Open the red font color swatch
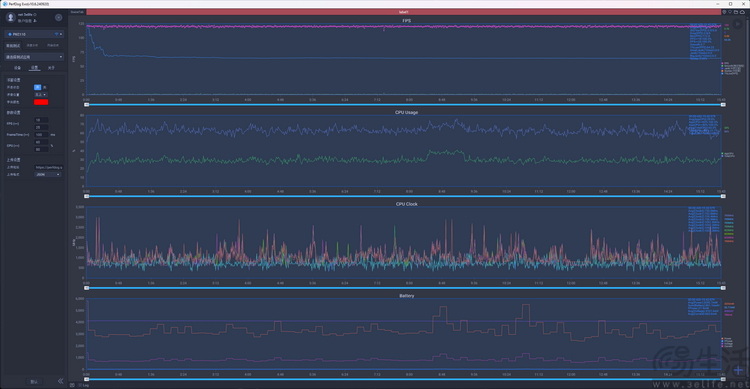The image size is (750, 389). pyautogui.click(x=41, y=102)
